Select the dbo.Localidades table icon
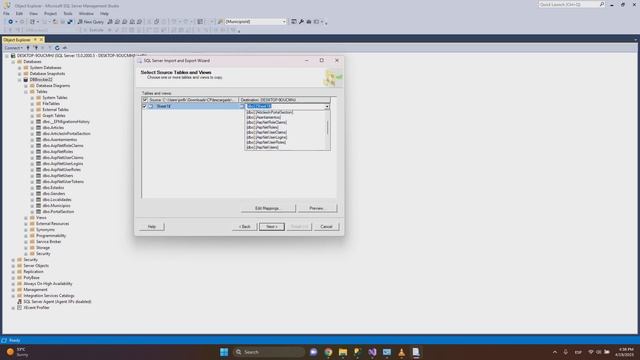This screenshot has width=640, height=360. (38, 200)
